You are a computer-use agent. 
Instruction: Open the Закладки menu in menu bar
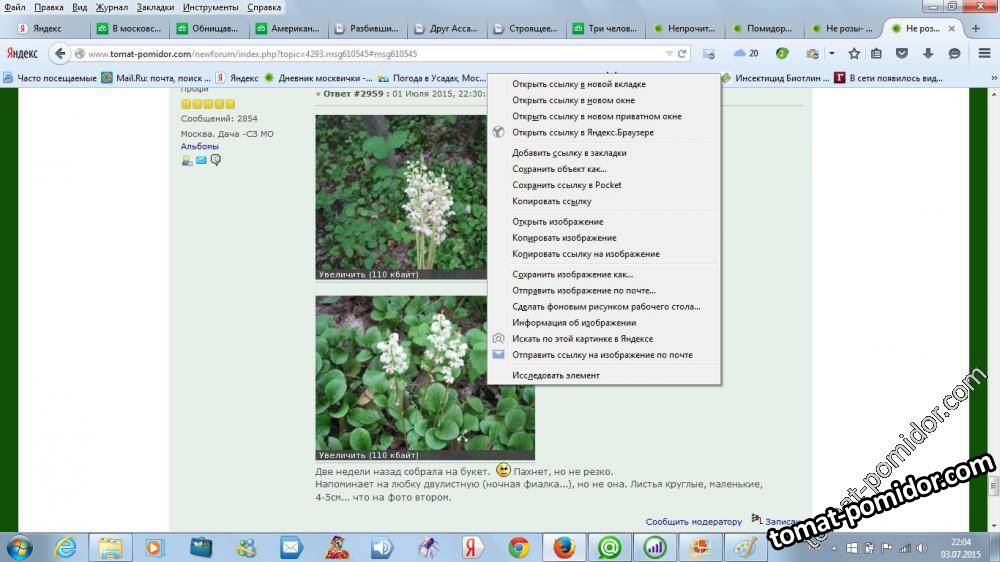[155, 7]
